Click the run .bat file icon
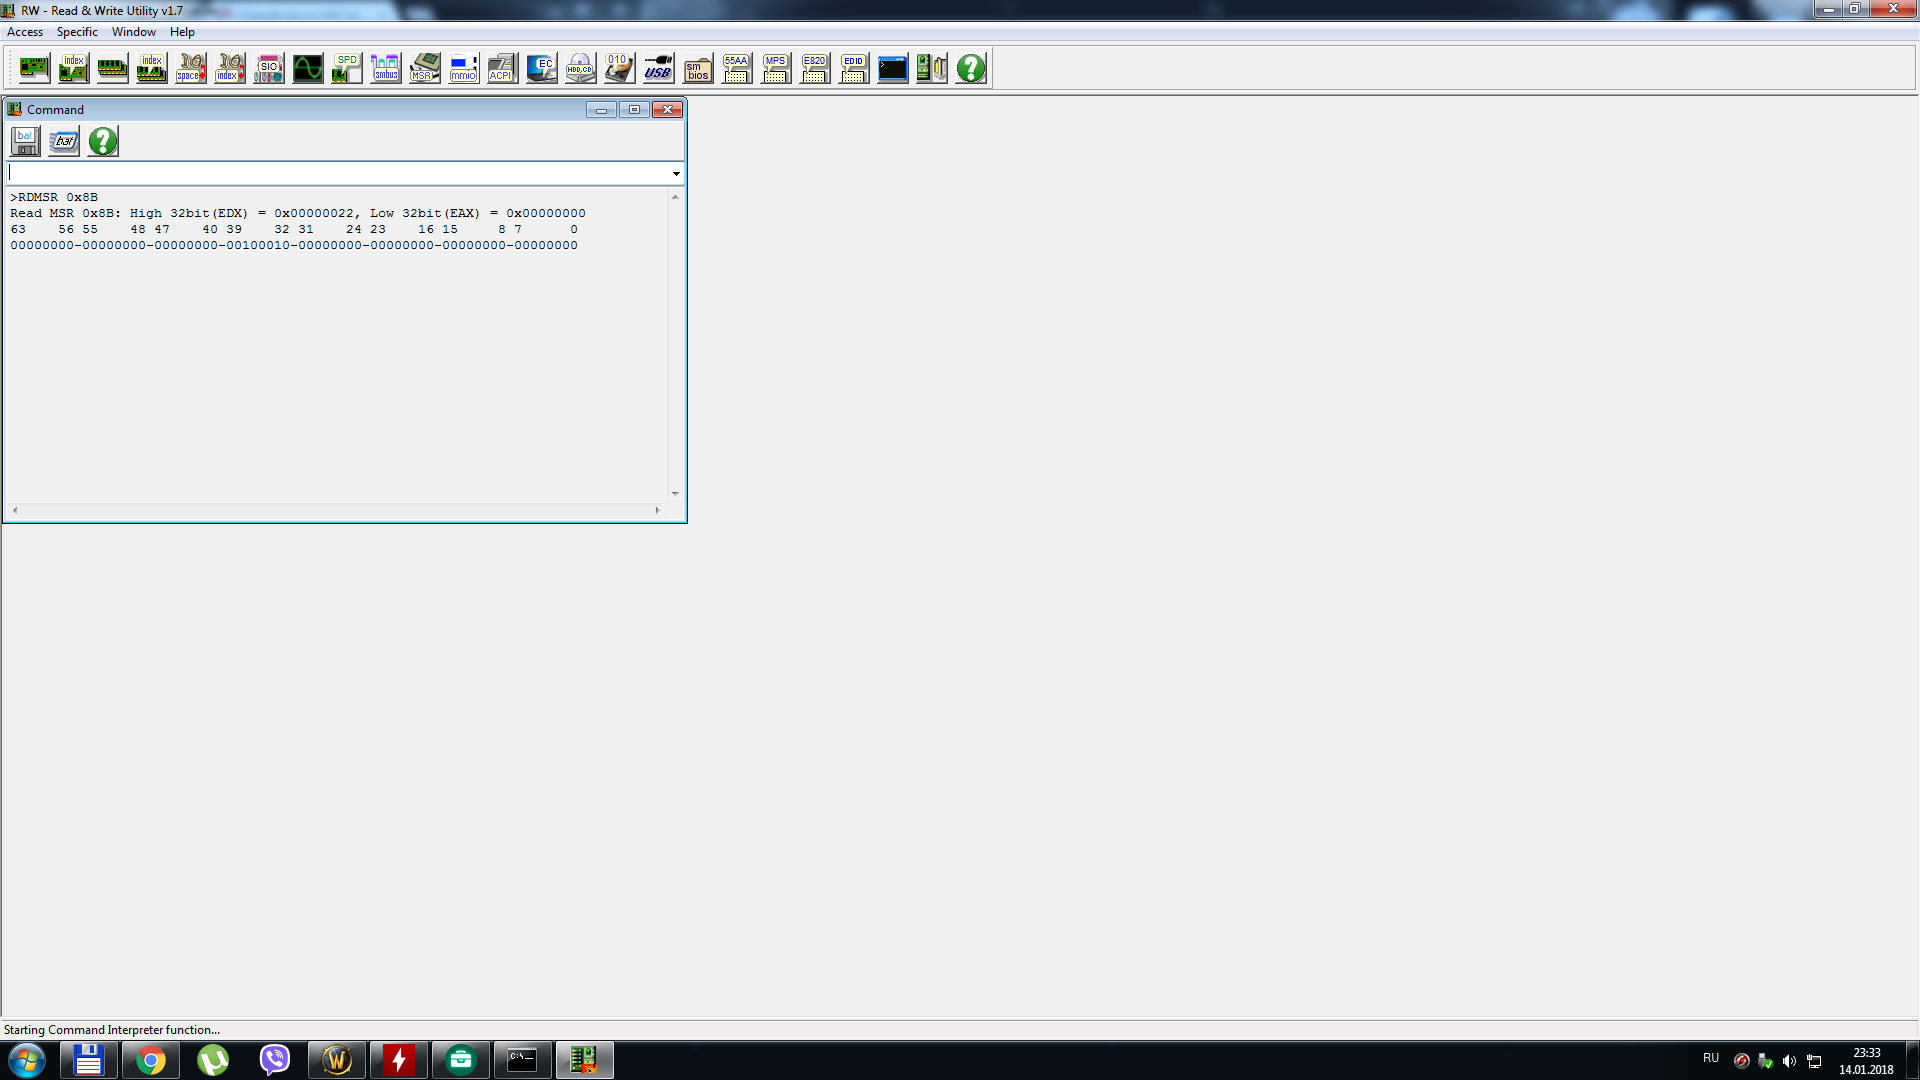Viewport: 1920px width, 1080px height. pyautogui.click(x=64, y=141)
